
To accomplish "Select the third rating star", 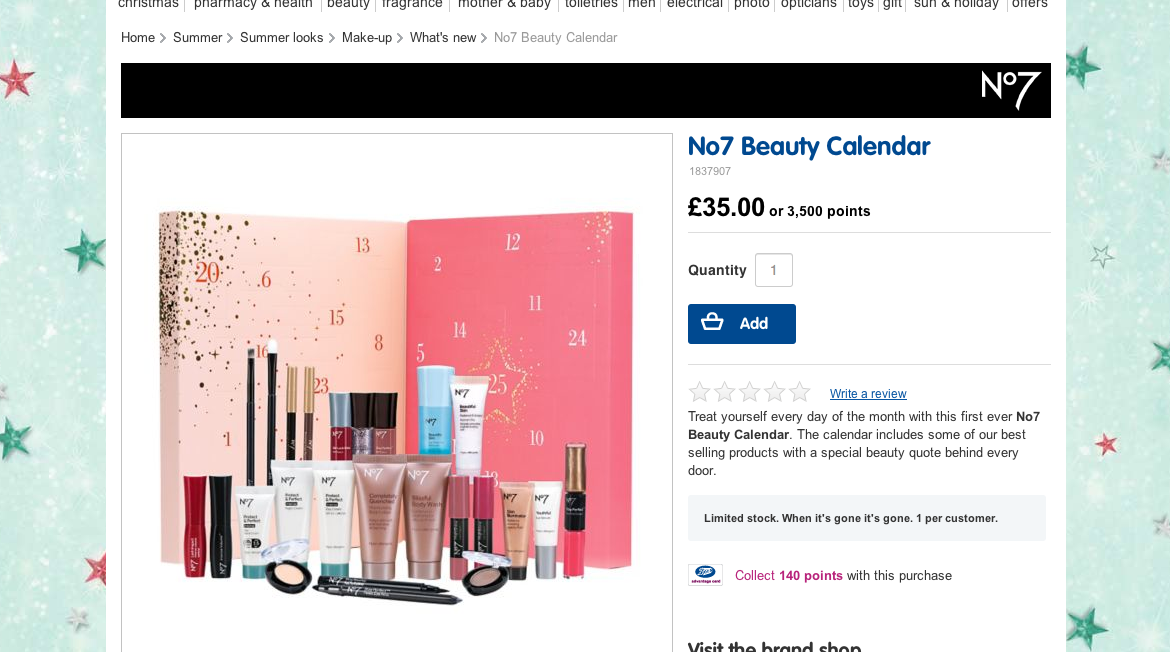I will pos(749,392).
